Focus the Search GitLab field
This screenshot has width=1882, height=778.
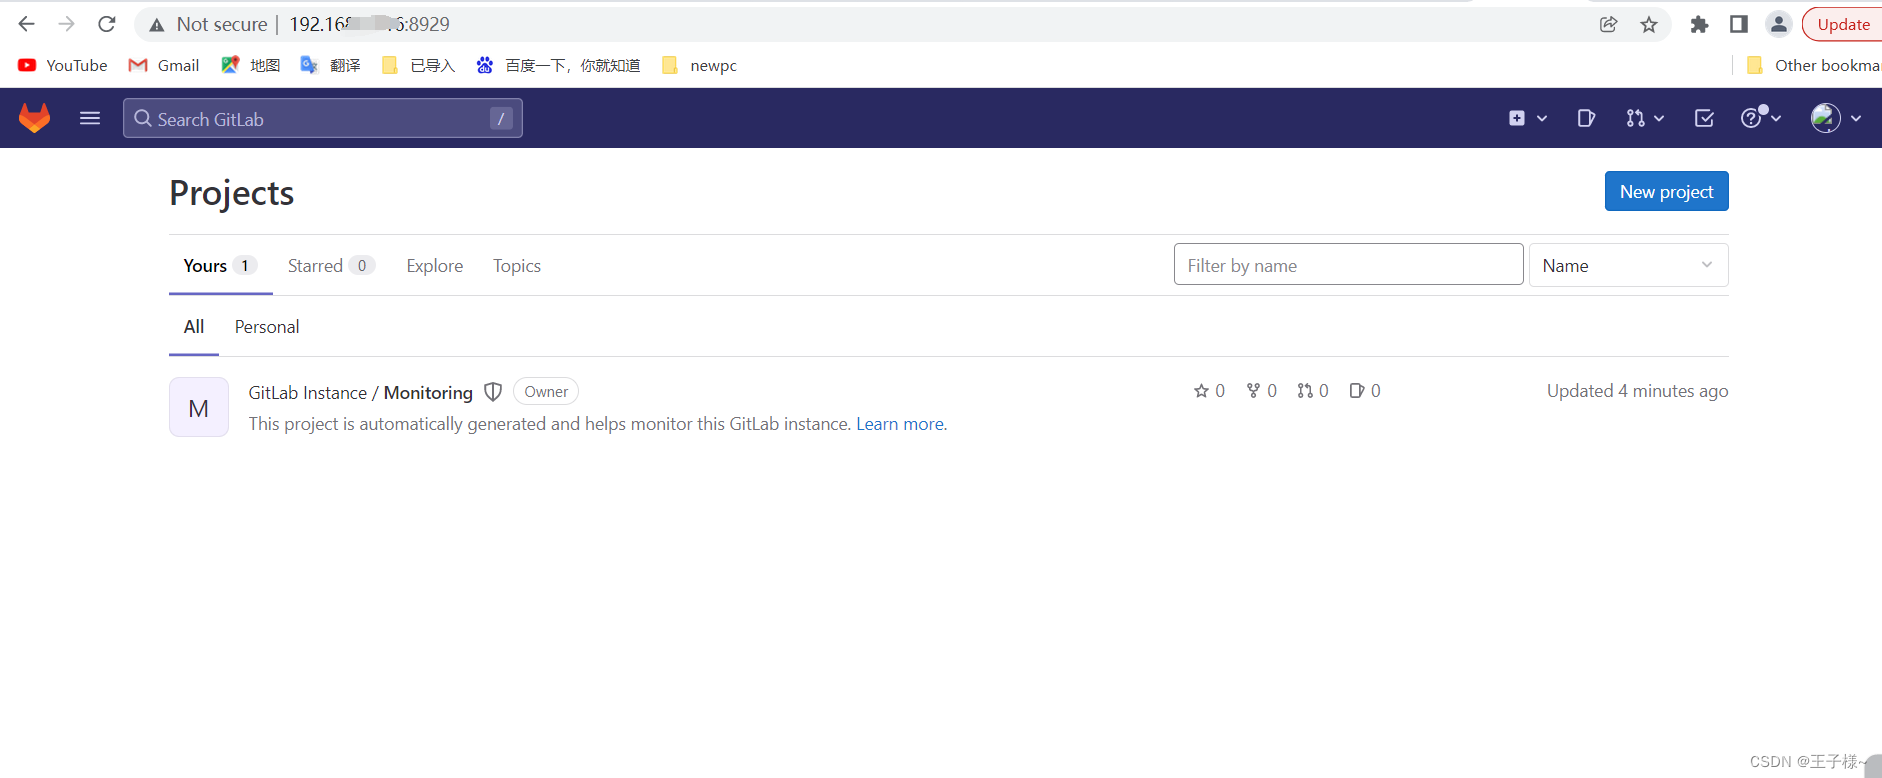[322, 118]
